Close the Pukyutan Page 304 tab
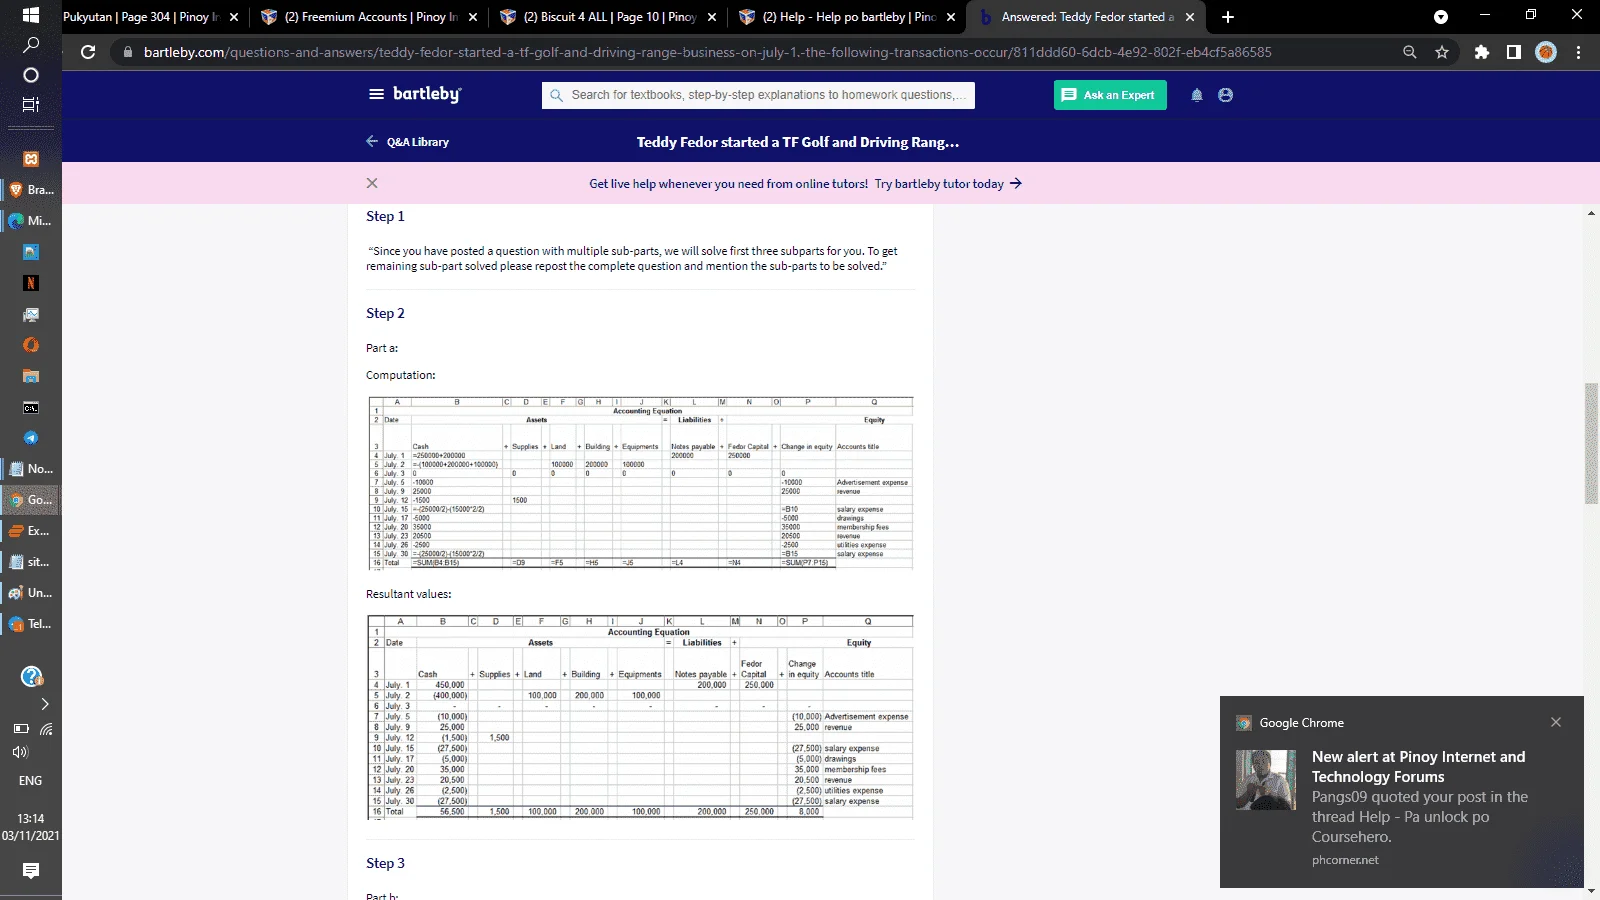This screenshot has width=1600, height=900. pos(234,17)
